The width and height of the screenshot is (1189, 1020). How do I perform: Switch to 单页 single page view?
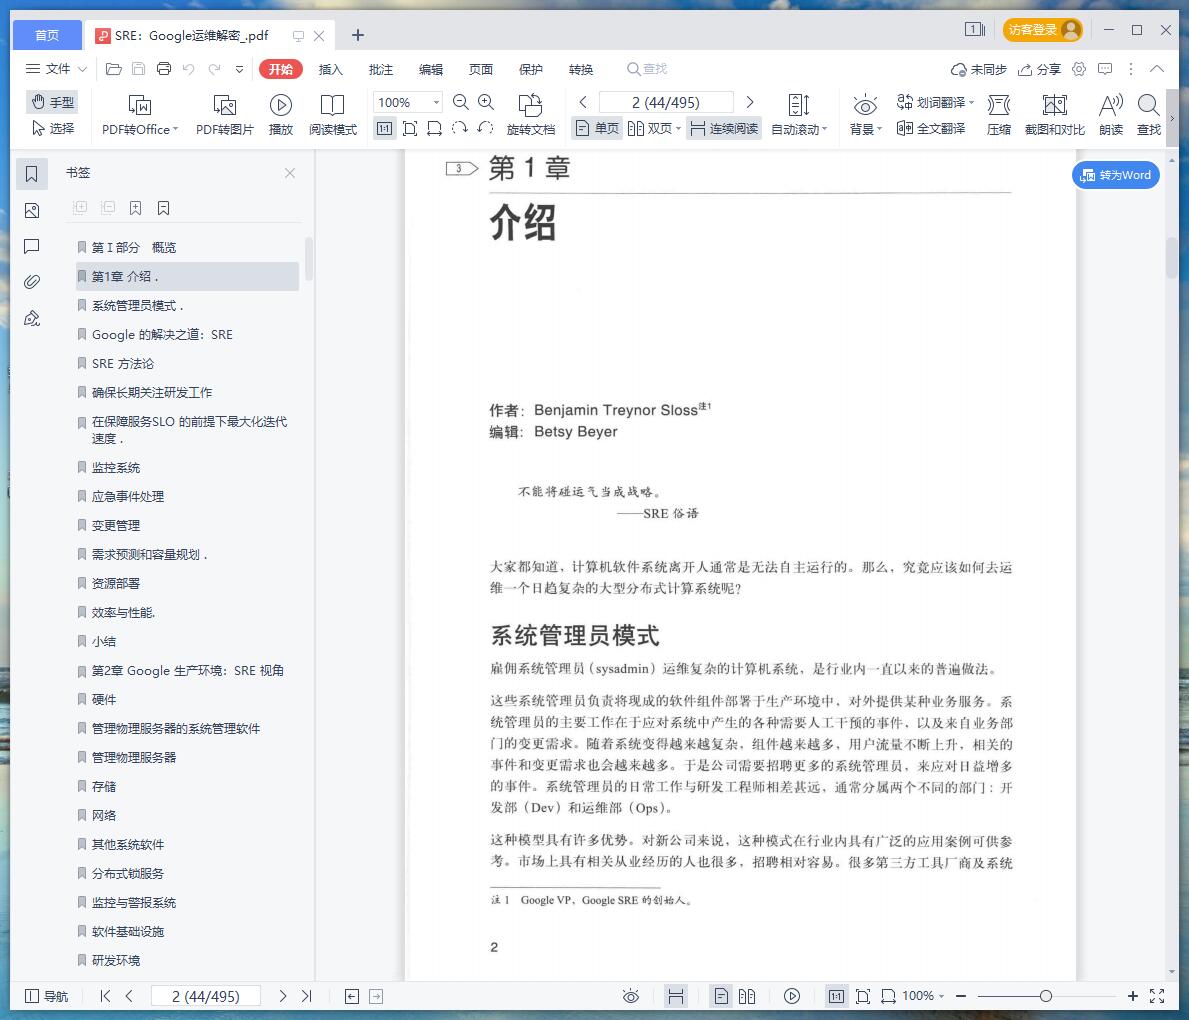[597, 128]
